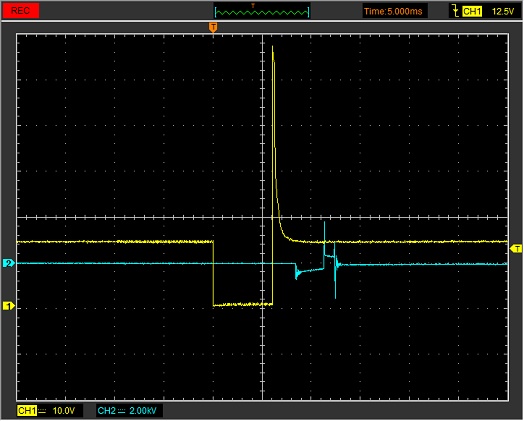Click the CH2 2.00KV scale readout
This screenshot has width=524, height=421.
143,411
